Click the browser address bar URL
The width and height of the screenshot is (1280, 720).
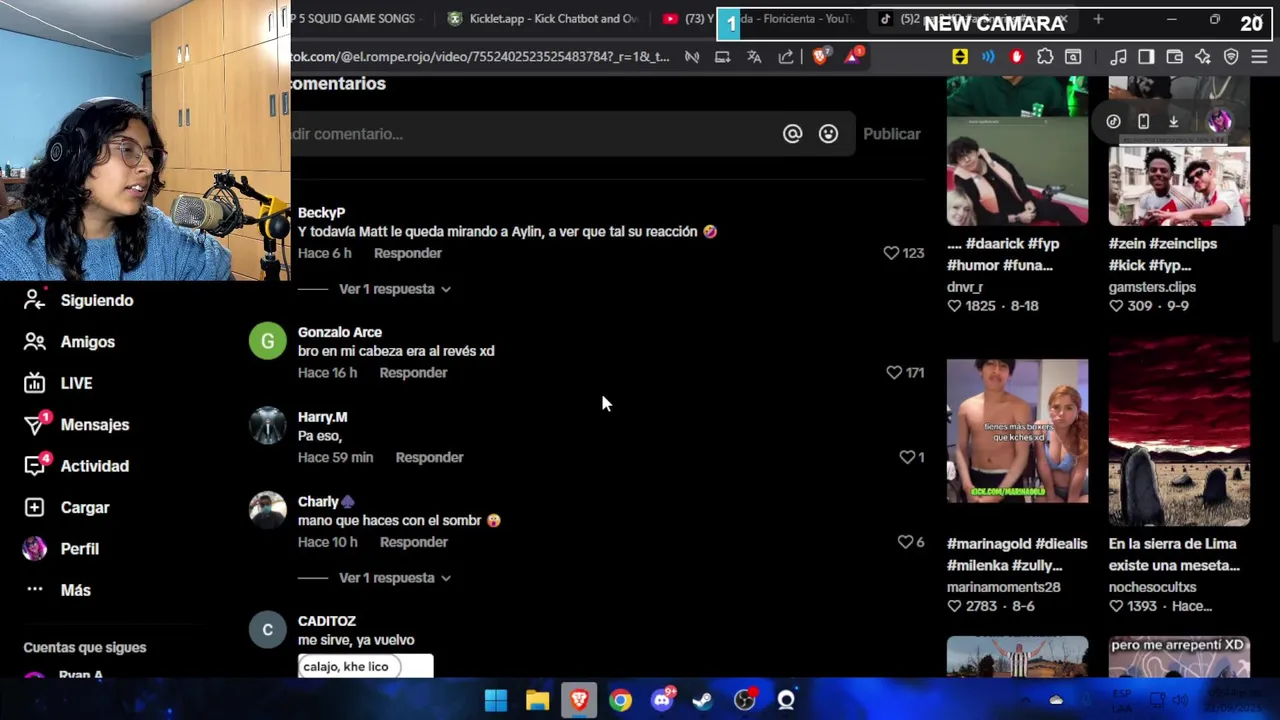pyautogui.click(x=480, y=57)
